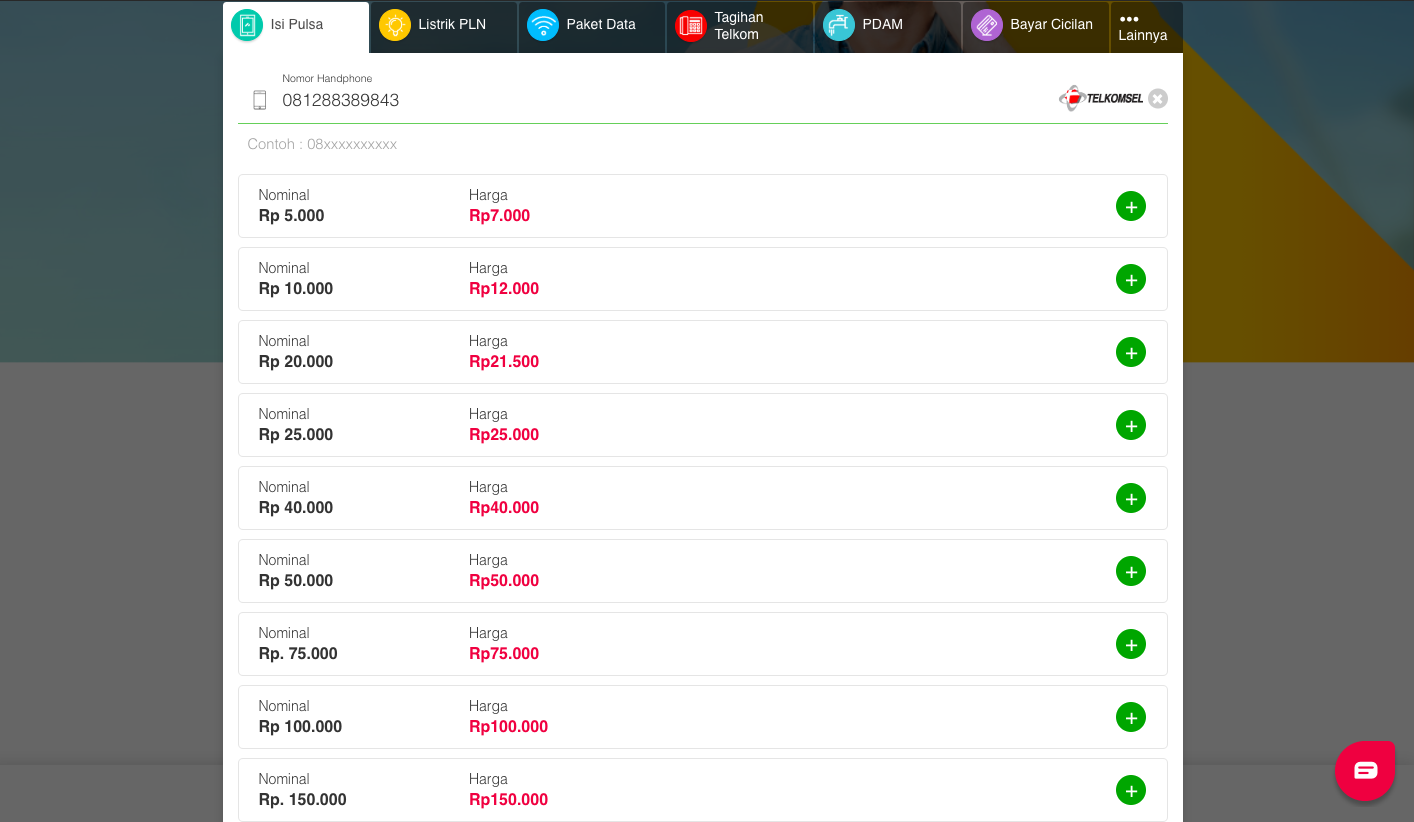Viewport: 1414px width, 822px height.
Task: Click the Rp 100.000 nominal value
Action: tap(300, 727)
